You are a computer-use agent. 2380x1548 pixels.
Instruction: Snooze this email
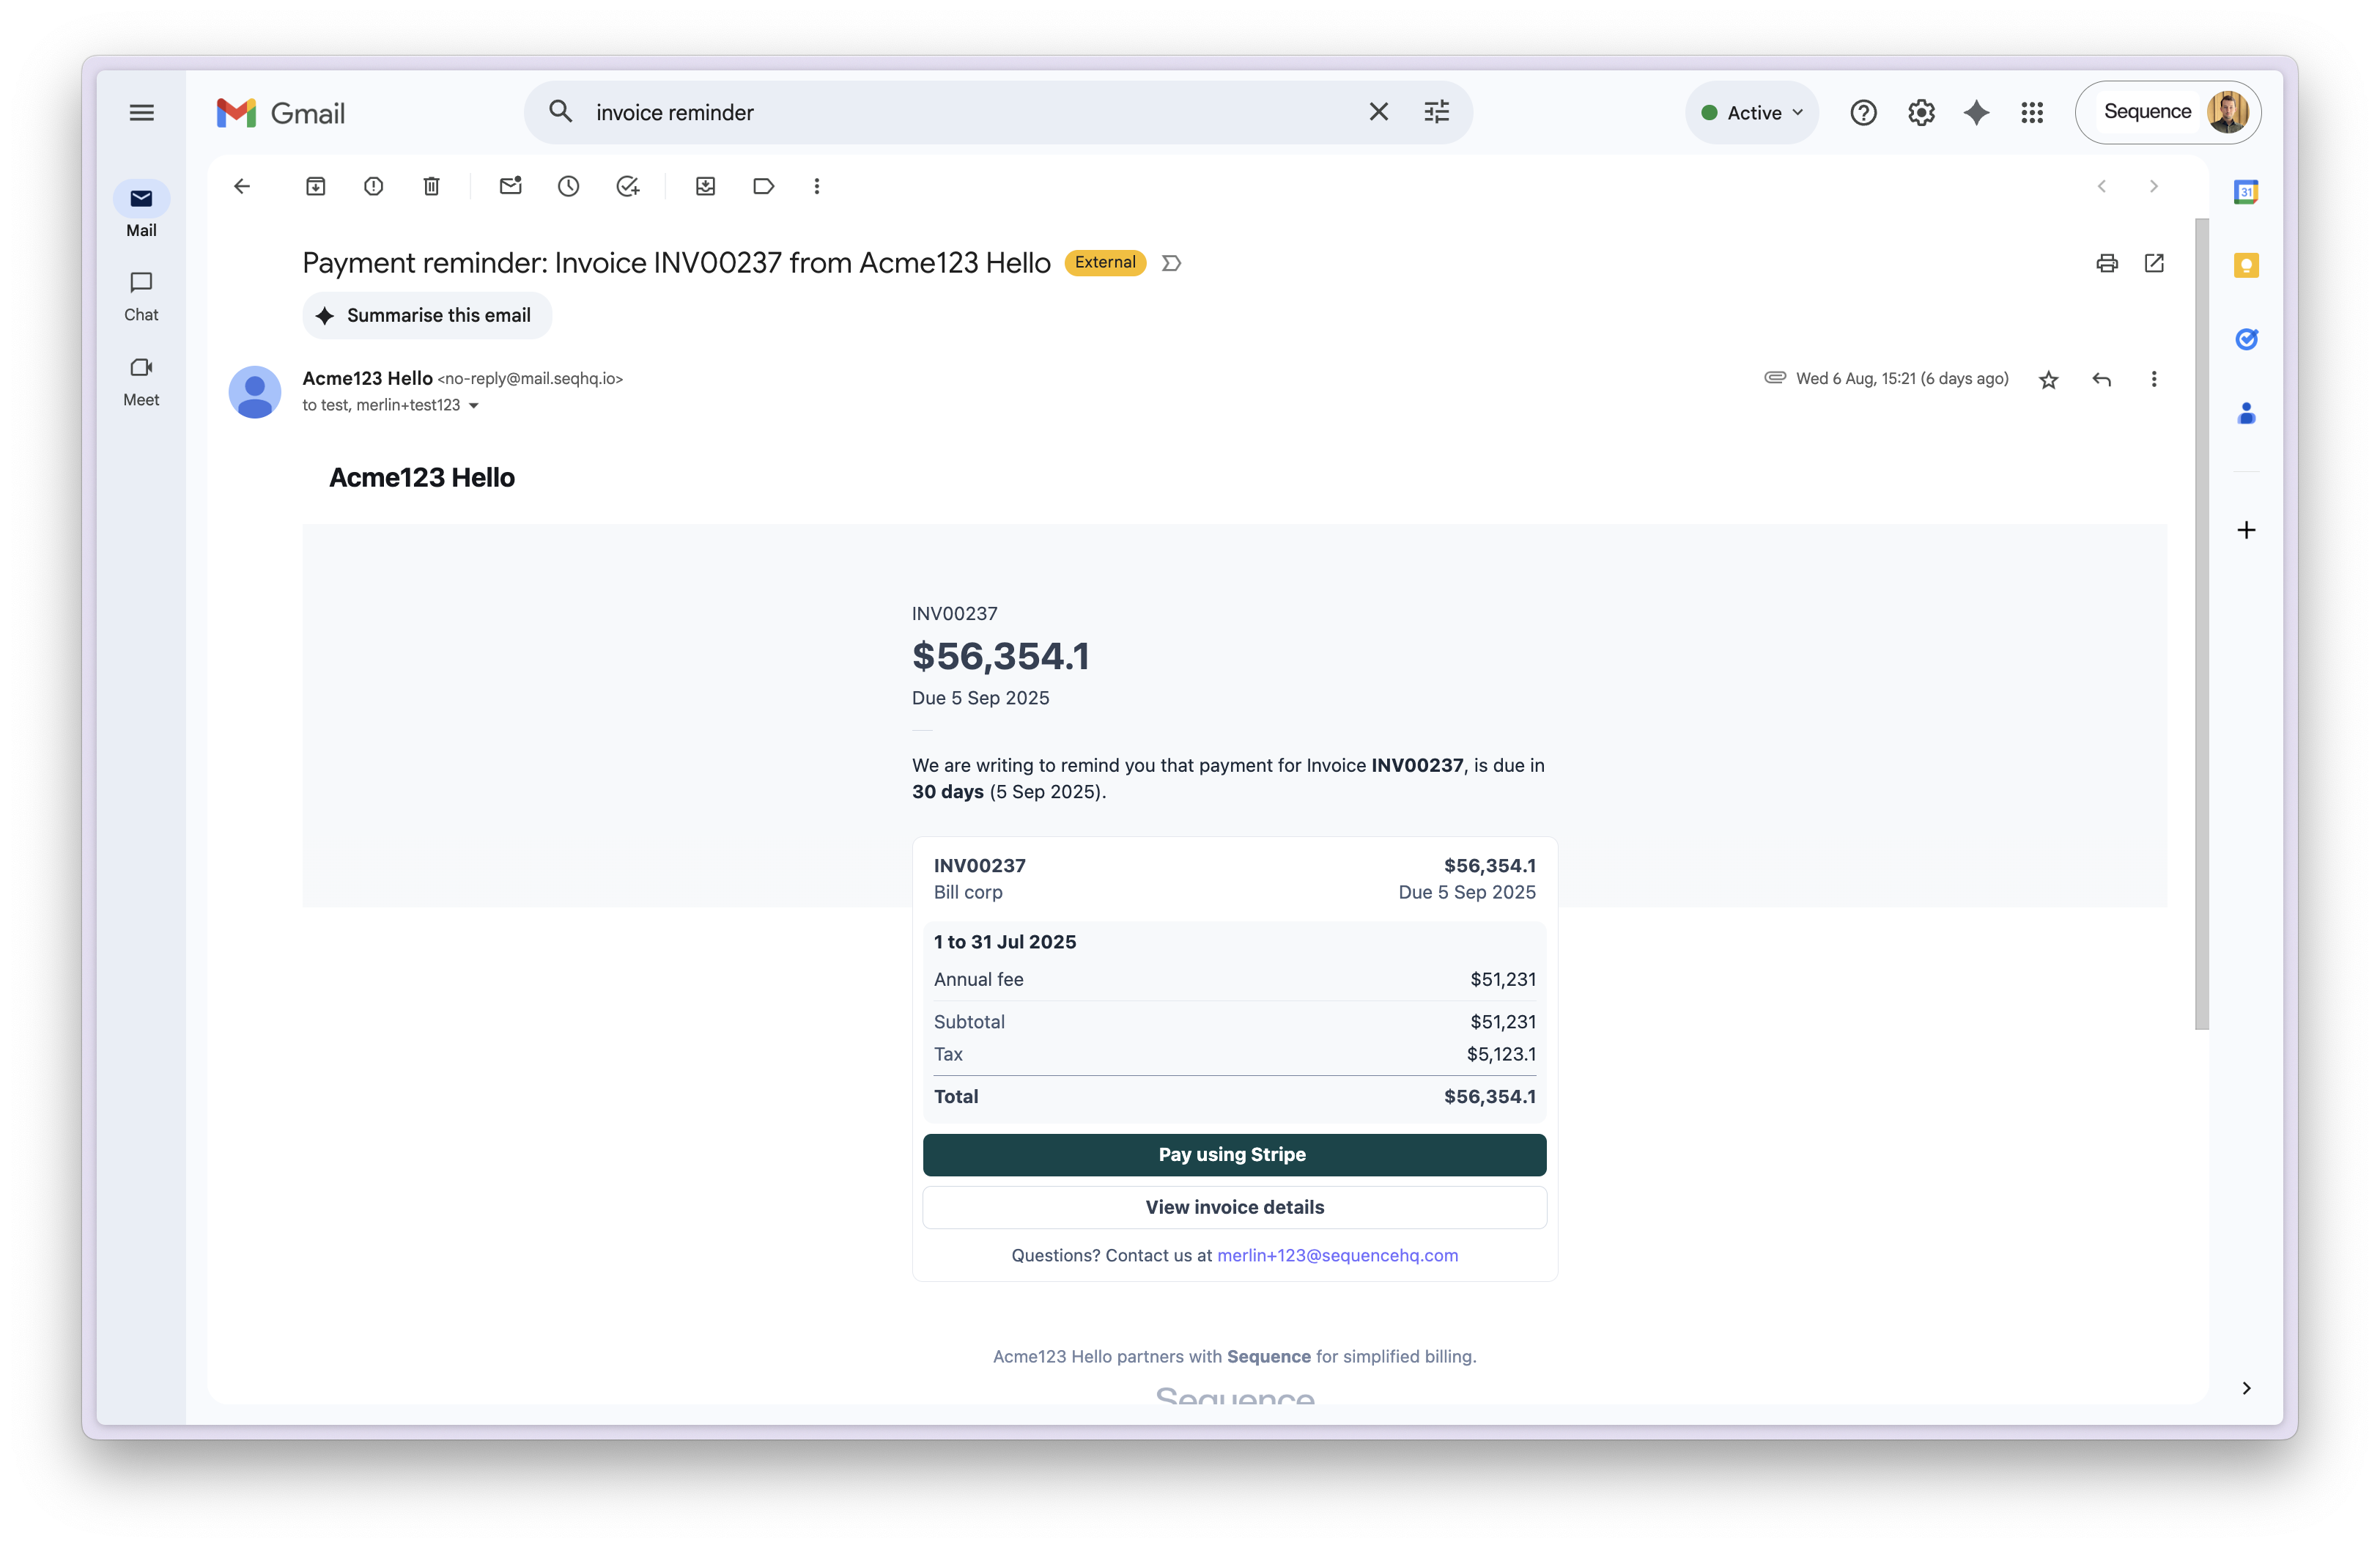pos(568,186)
